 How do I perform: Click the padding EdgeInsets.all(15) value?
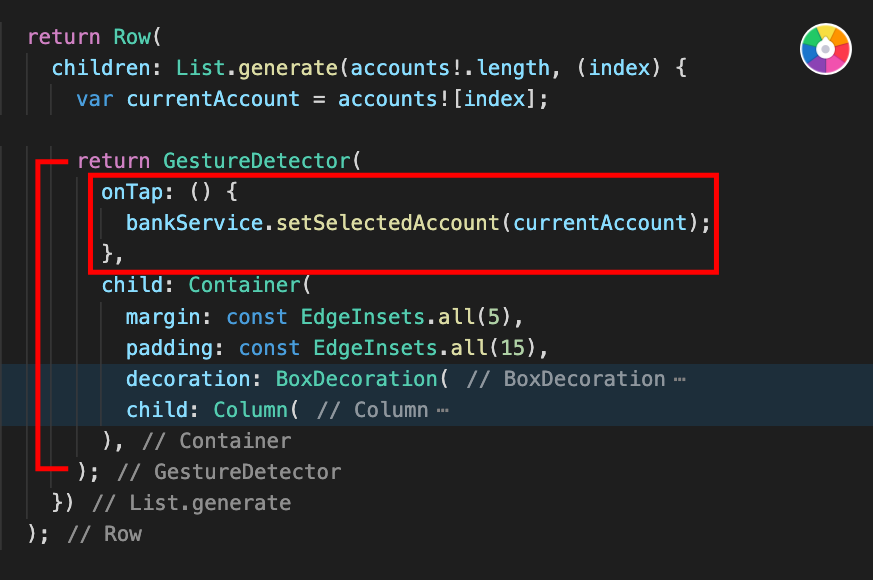424,348
